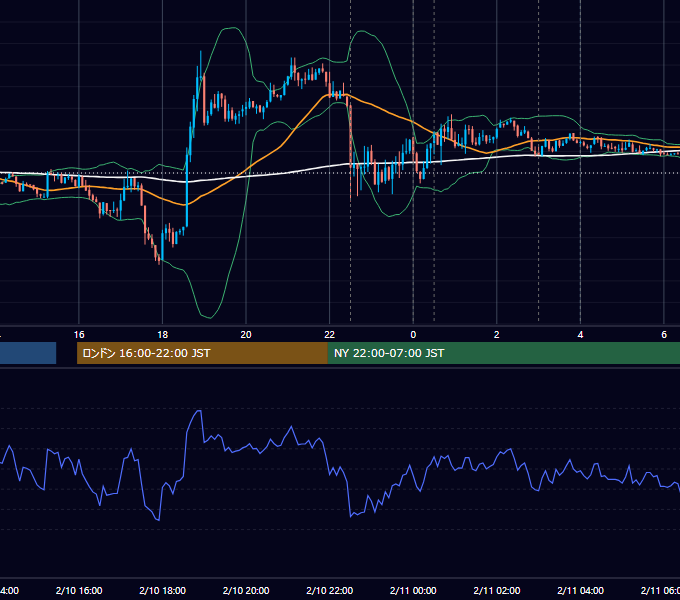This screenshot has width=680, height=600.
Task: Click the "22" hour label on price chart axis
Action: [x=330, y=335]
